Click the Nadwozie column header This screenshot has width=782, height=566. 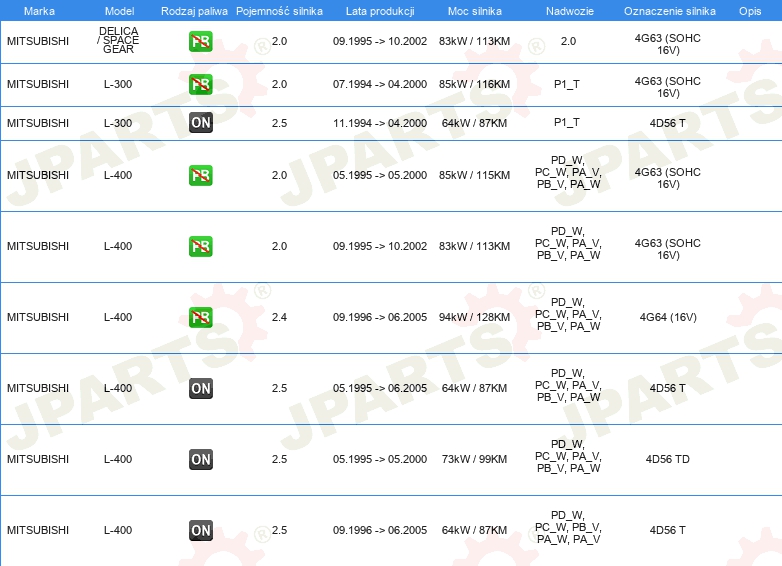pyautogui.click(x=570, y=11)
